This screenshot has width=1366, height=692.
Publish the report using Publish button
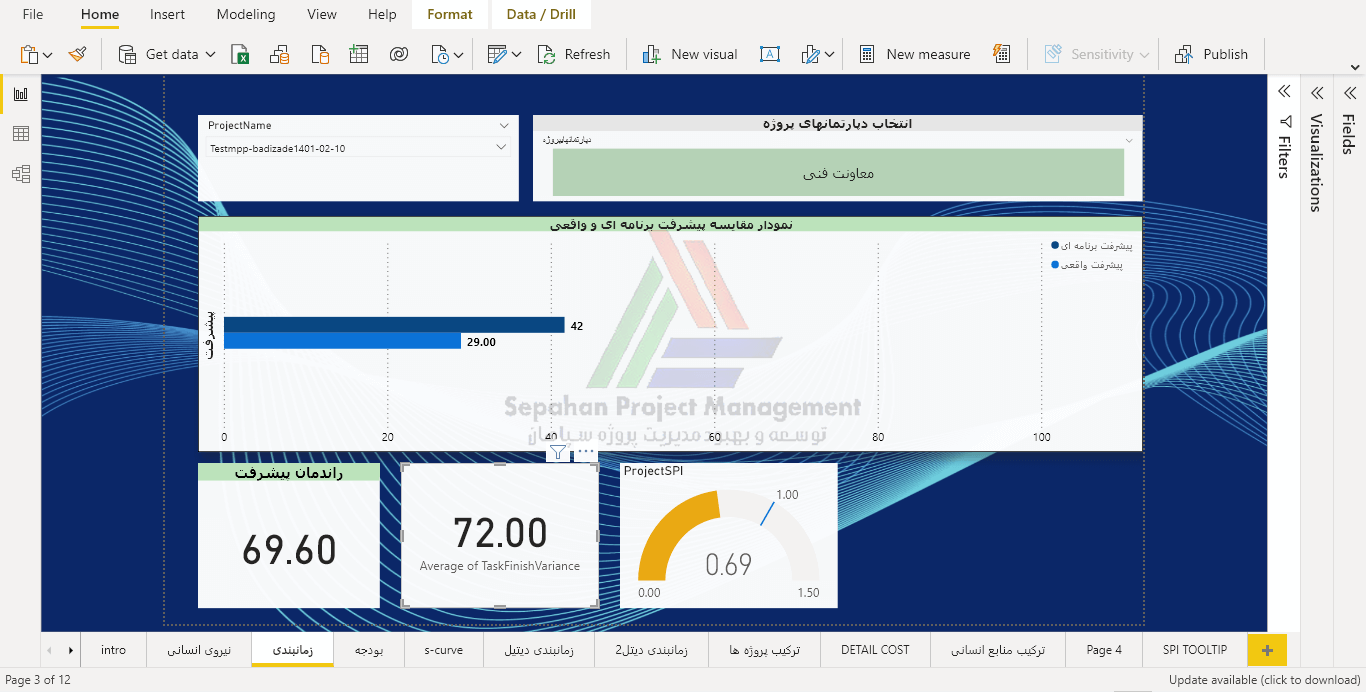(x=1211, y=54)
